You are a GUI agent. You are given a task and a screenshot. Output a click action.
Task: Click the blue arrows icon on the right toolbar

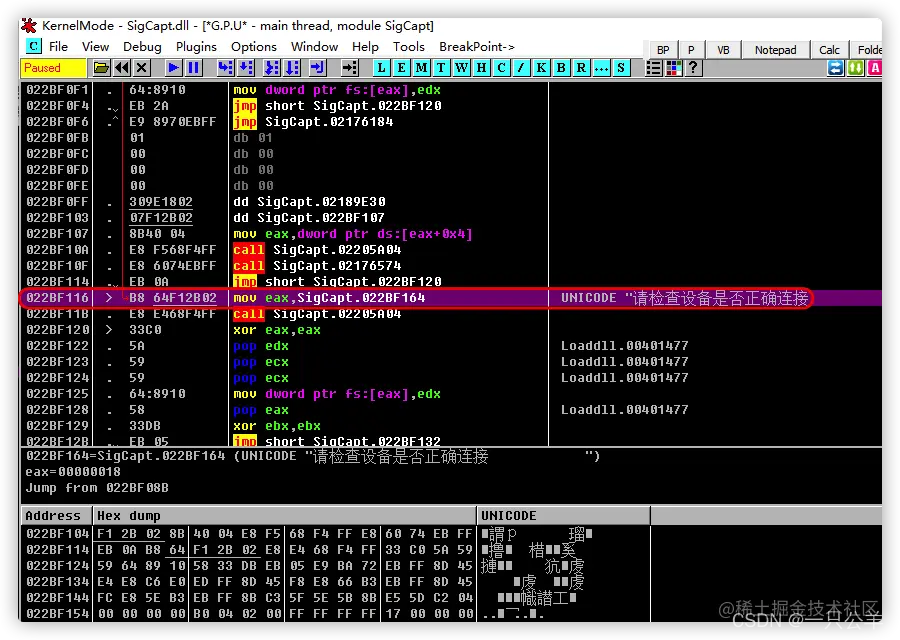tap(836, 68)
